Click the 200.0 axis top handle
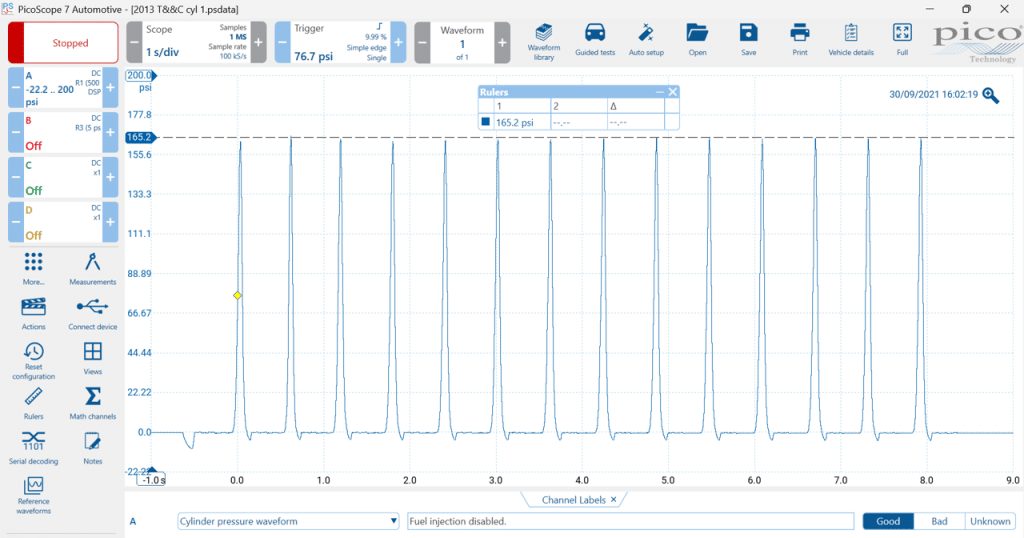The image size is (1024, 538). (x=140, y=75)
